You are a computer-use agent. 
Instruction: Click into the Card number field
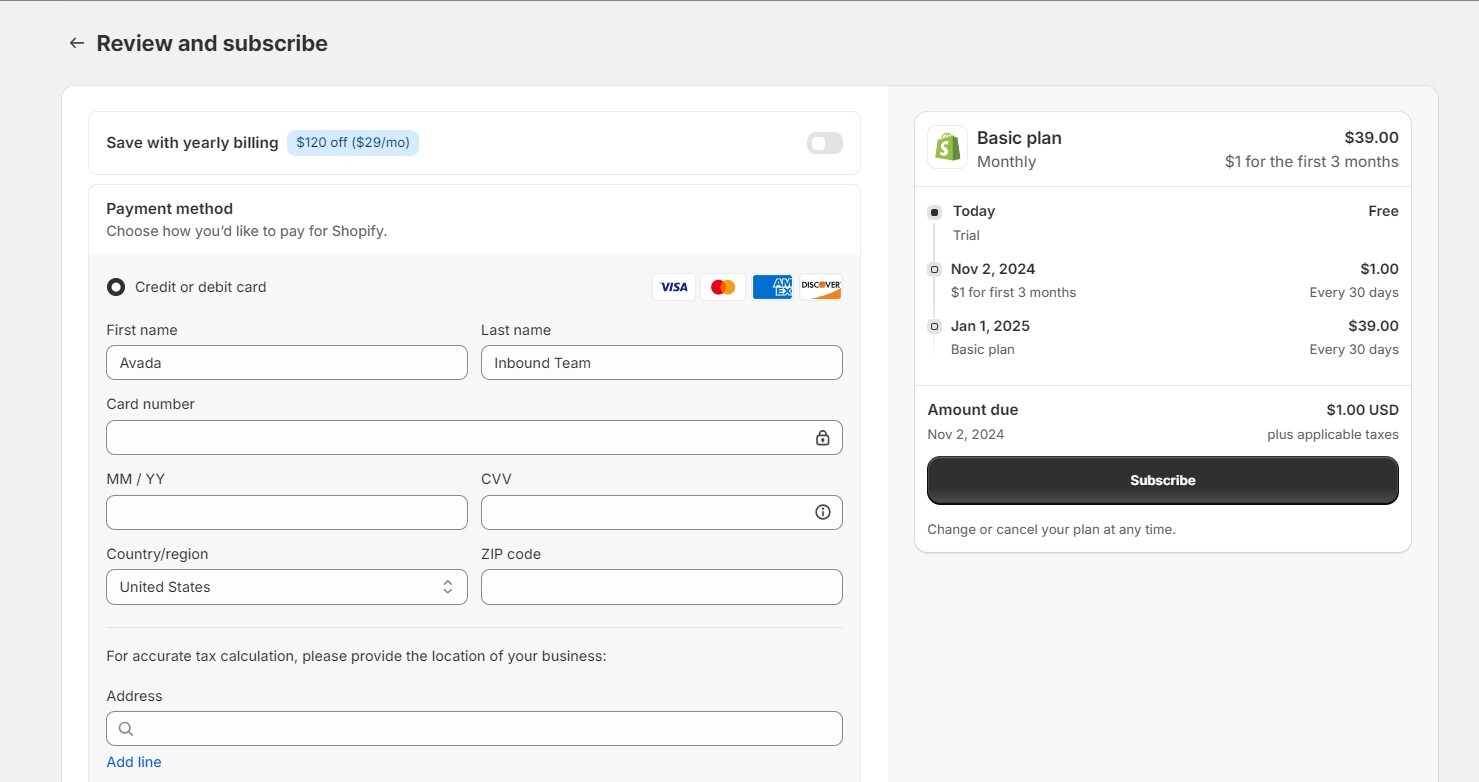pyautogui.click(x=474, y=437)
